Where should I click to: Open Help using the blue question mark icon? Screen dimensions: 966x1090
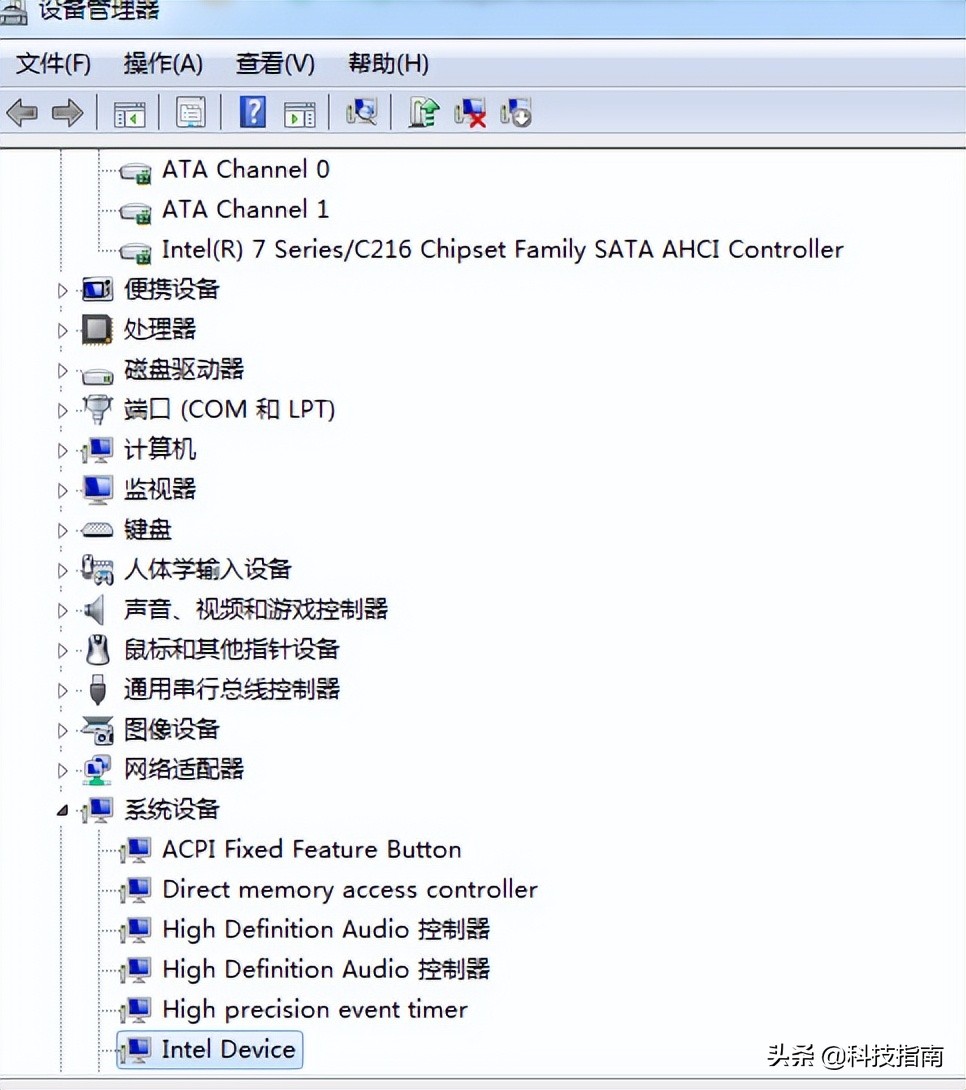click(x=252, y=111)
